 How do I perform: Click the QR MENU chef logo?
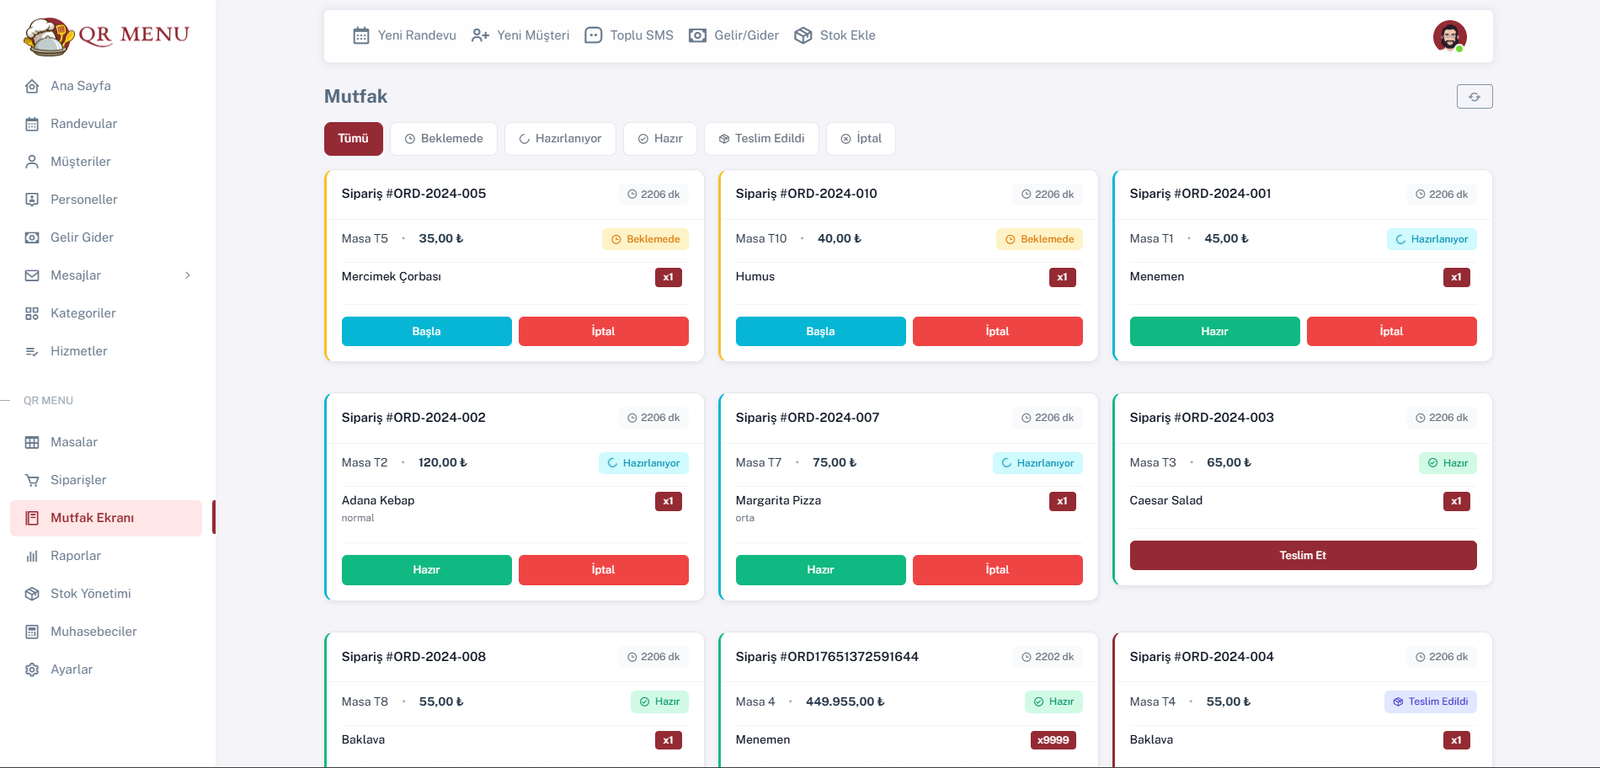(x=48, y=36)
